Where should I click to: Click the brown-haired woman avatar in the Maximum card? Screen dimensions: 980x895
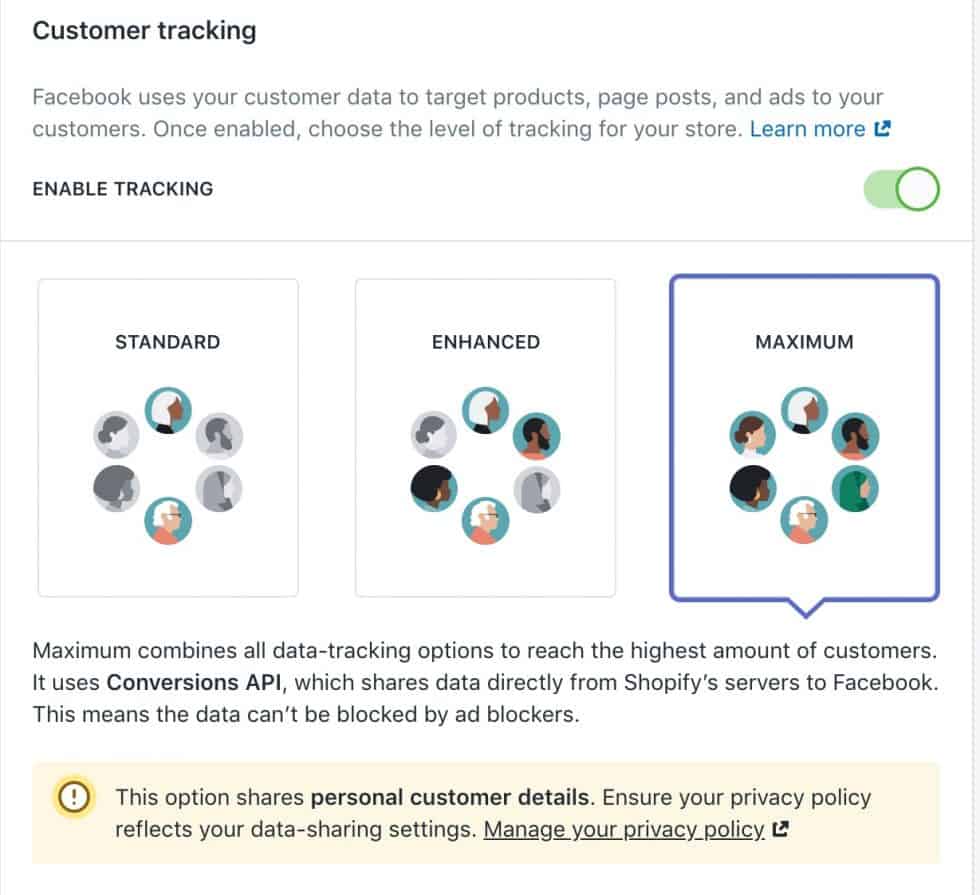(x=752, y=434)
